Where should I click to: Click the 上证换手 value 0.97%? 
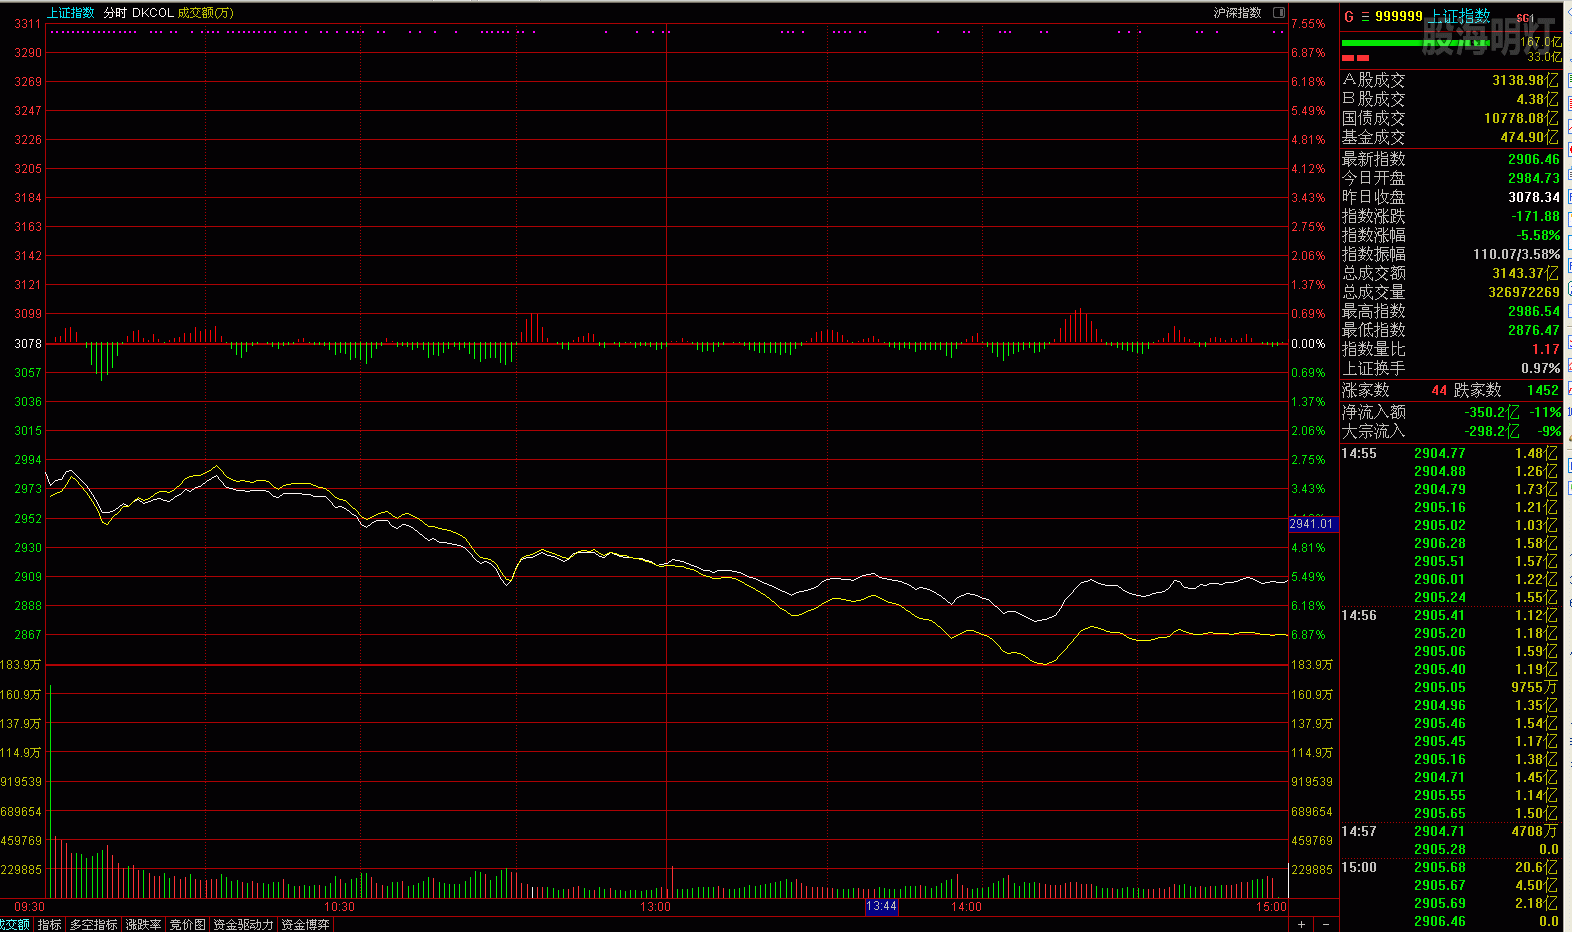[x=1540, y=368]
